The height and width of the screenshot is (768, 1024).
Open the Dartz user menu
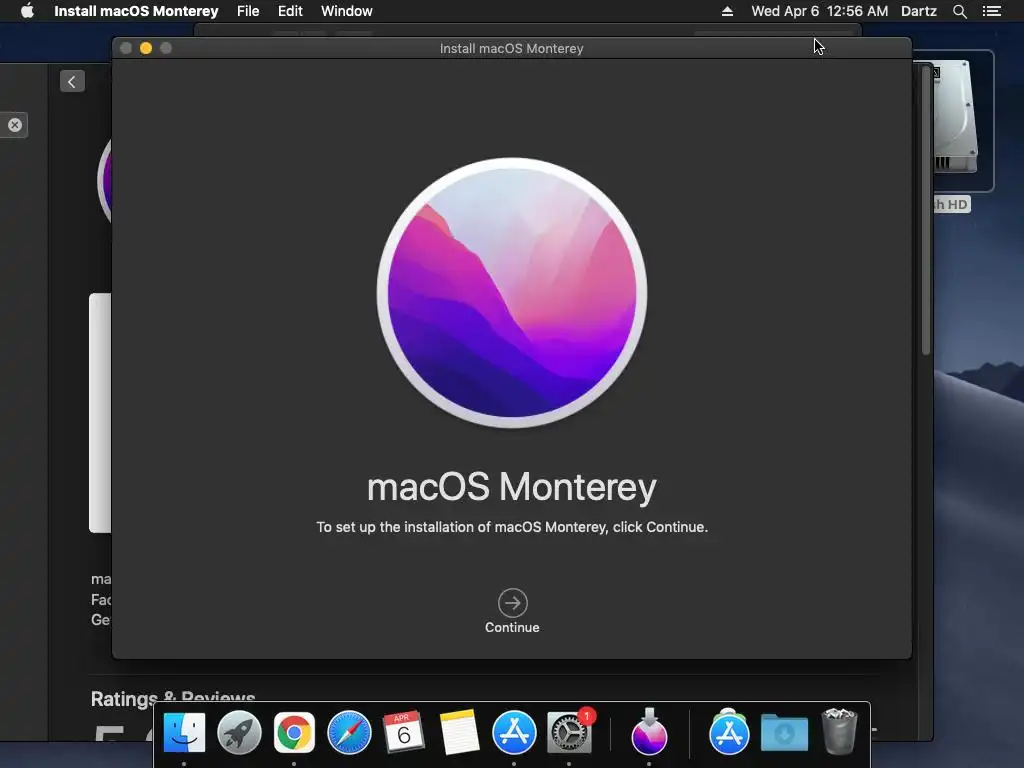919,11
